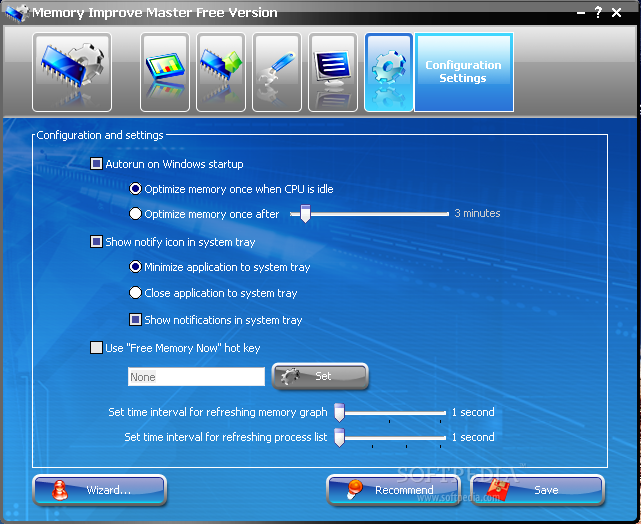Viewport: 641px width, 524px height.
Task: Click "Set time interval for refreshing memory graph" label
Action: [x=218, y=412]
